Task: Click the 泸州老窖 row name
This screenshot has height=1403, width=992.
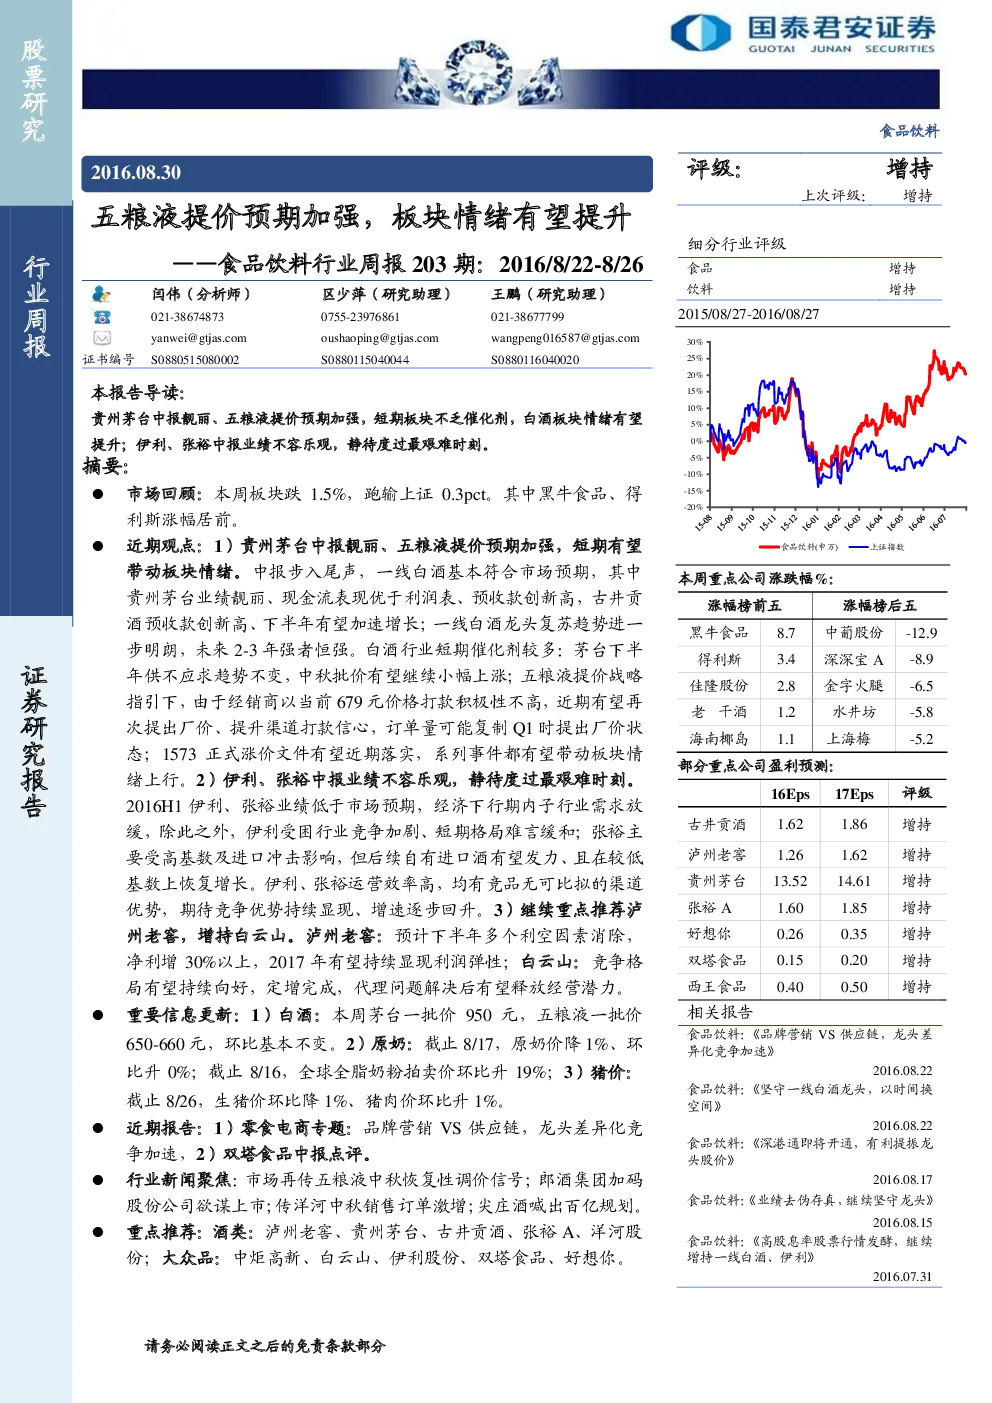Action: [x=717, y=855]
